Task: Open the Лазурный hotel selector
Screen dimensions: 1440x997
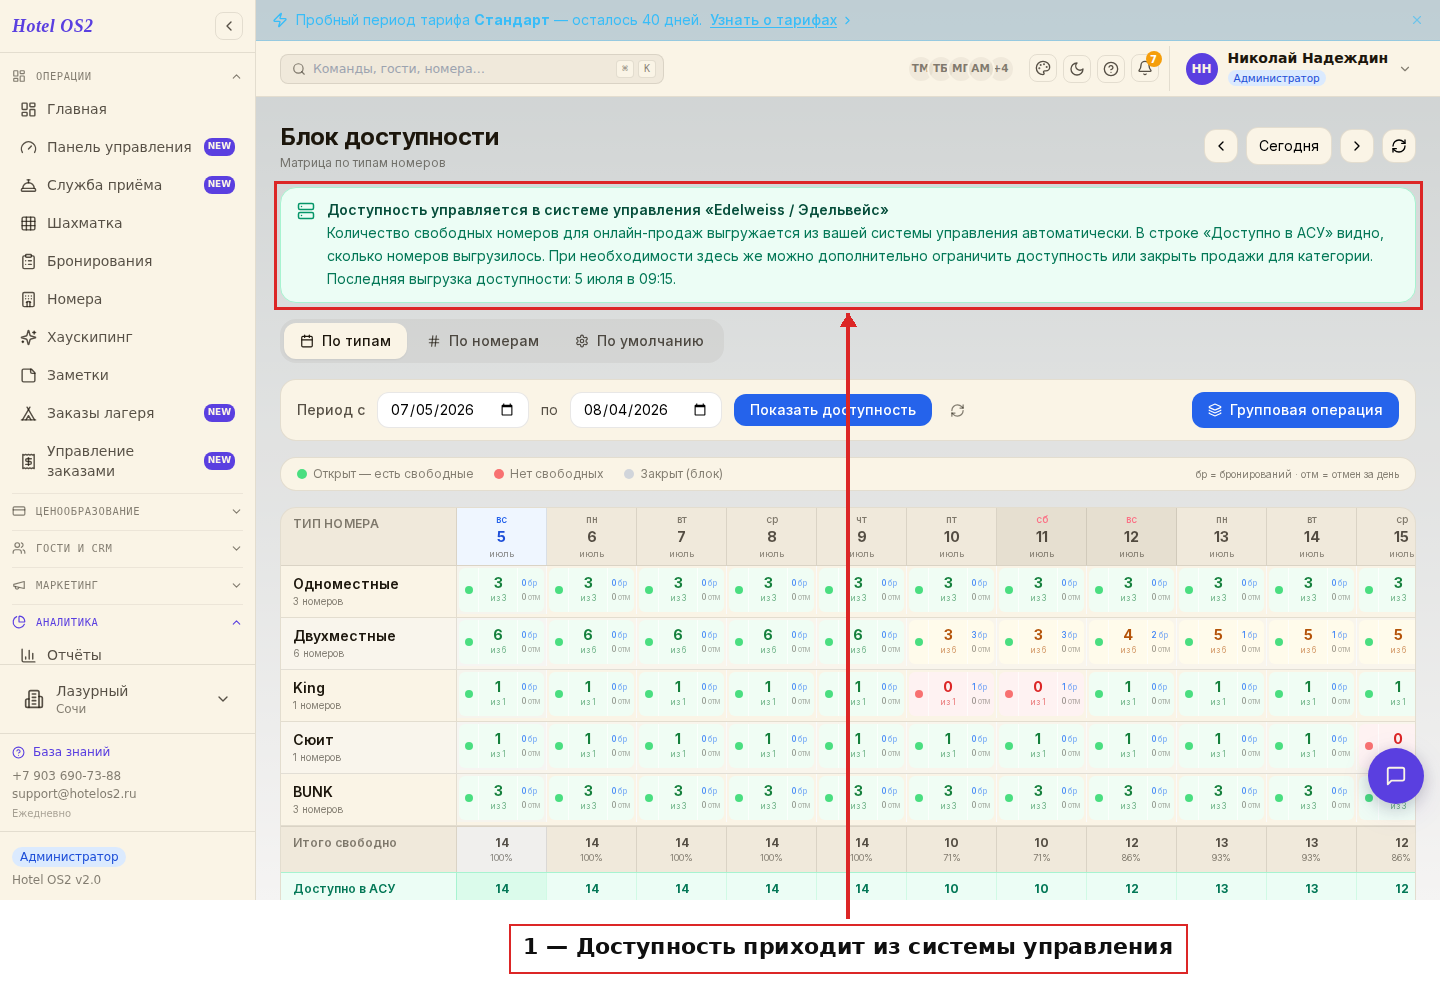Action: coord(127,699)
